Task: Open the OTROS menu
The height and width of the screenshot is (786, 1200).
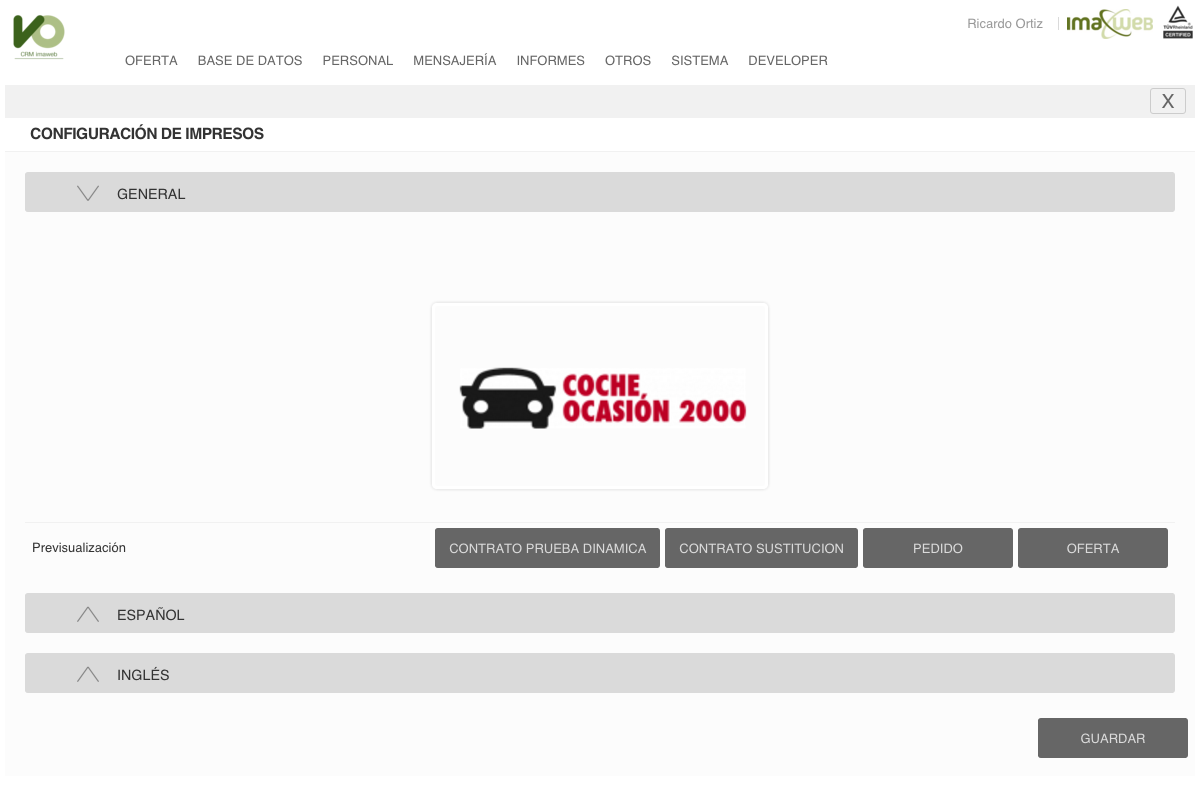Action: click(628, 60)
